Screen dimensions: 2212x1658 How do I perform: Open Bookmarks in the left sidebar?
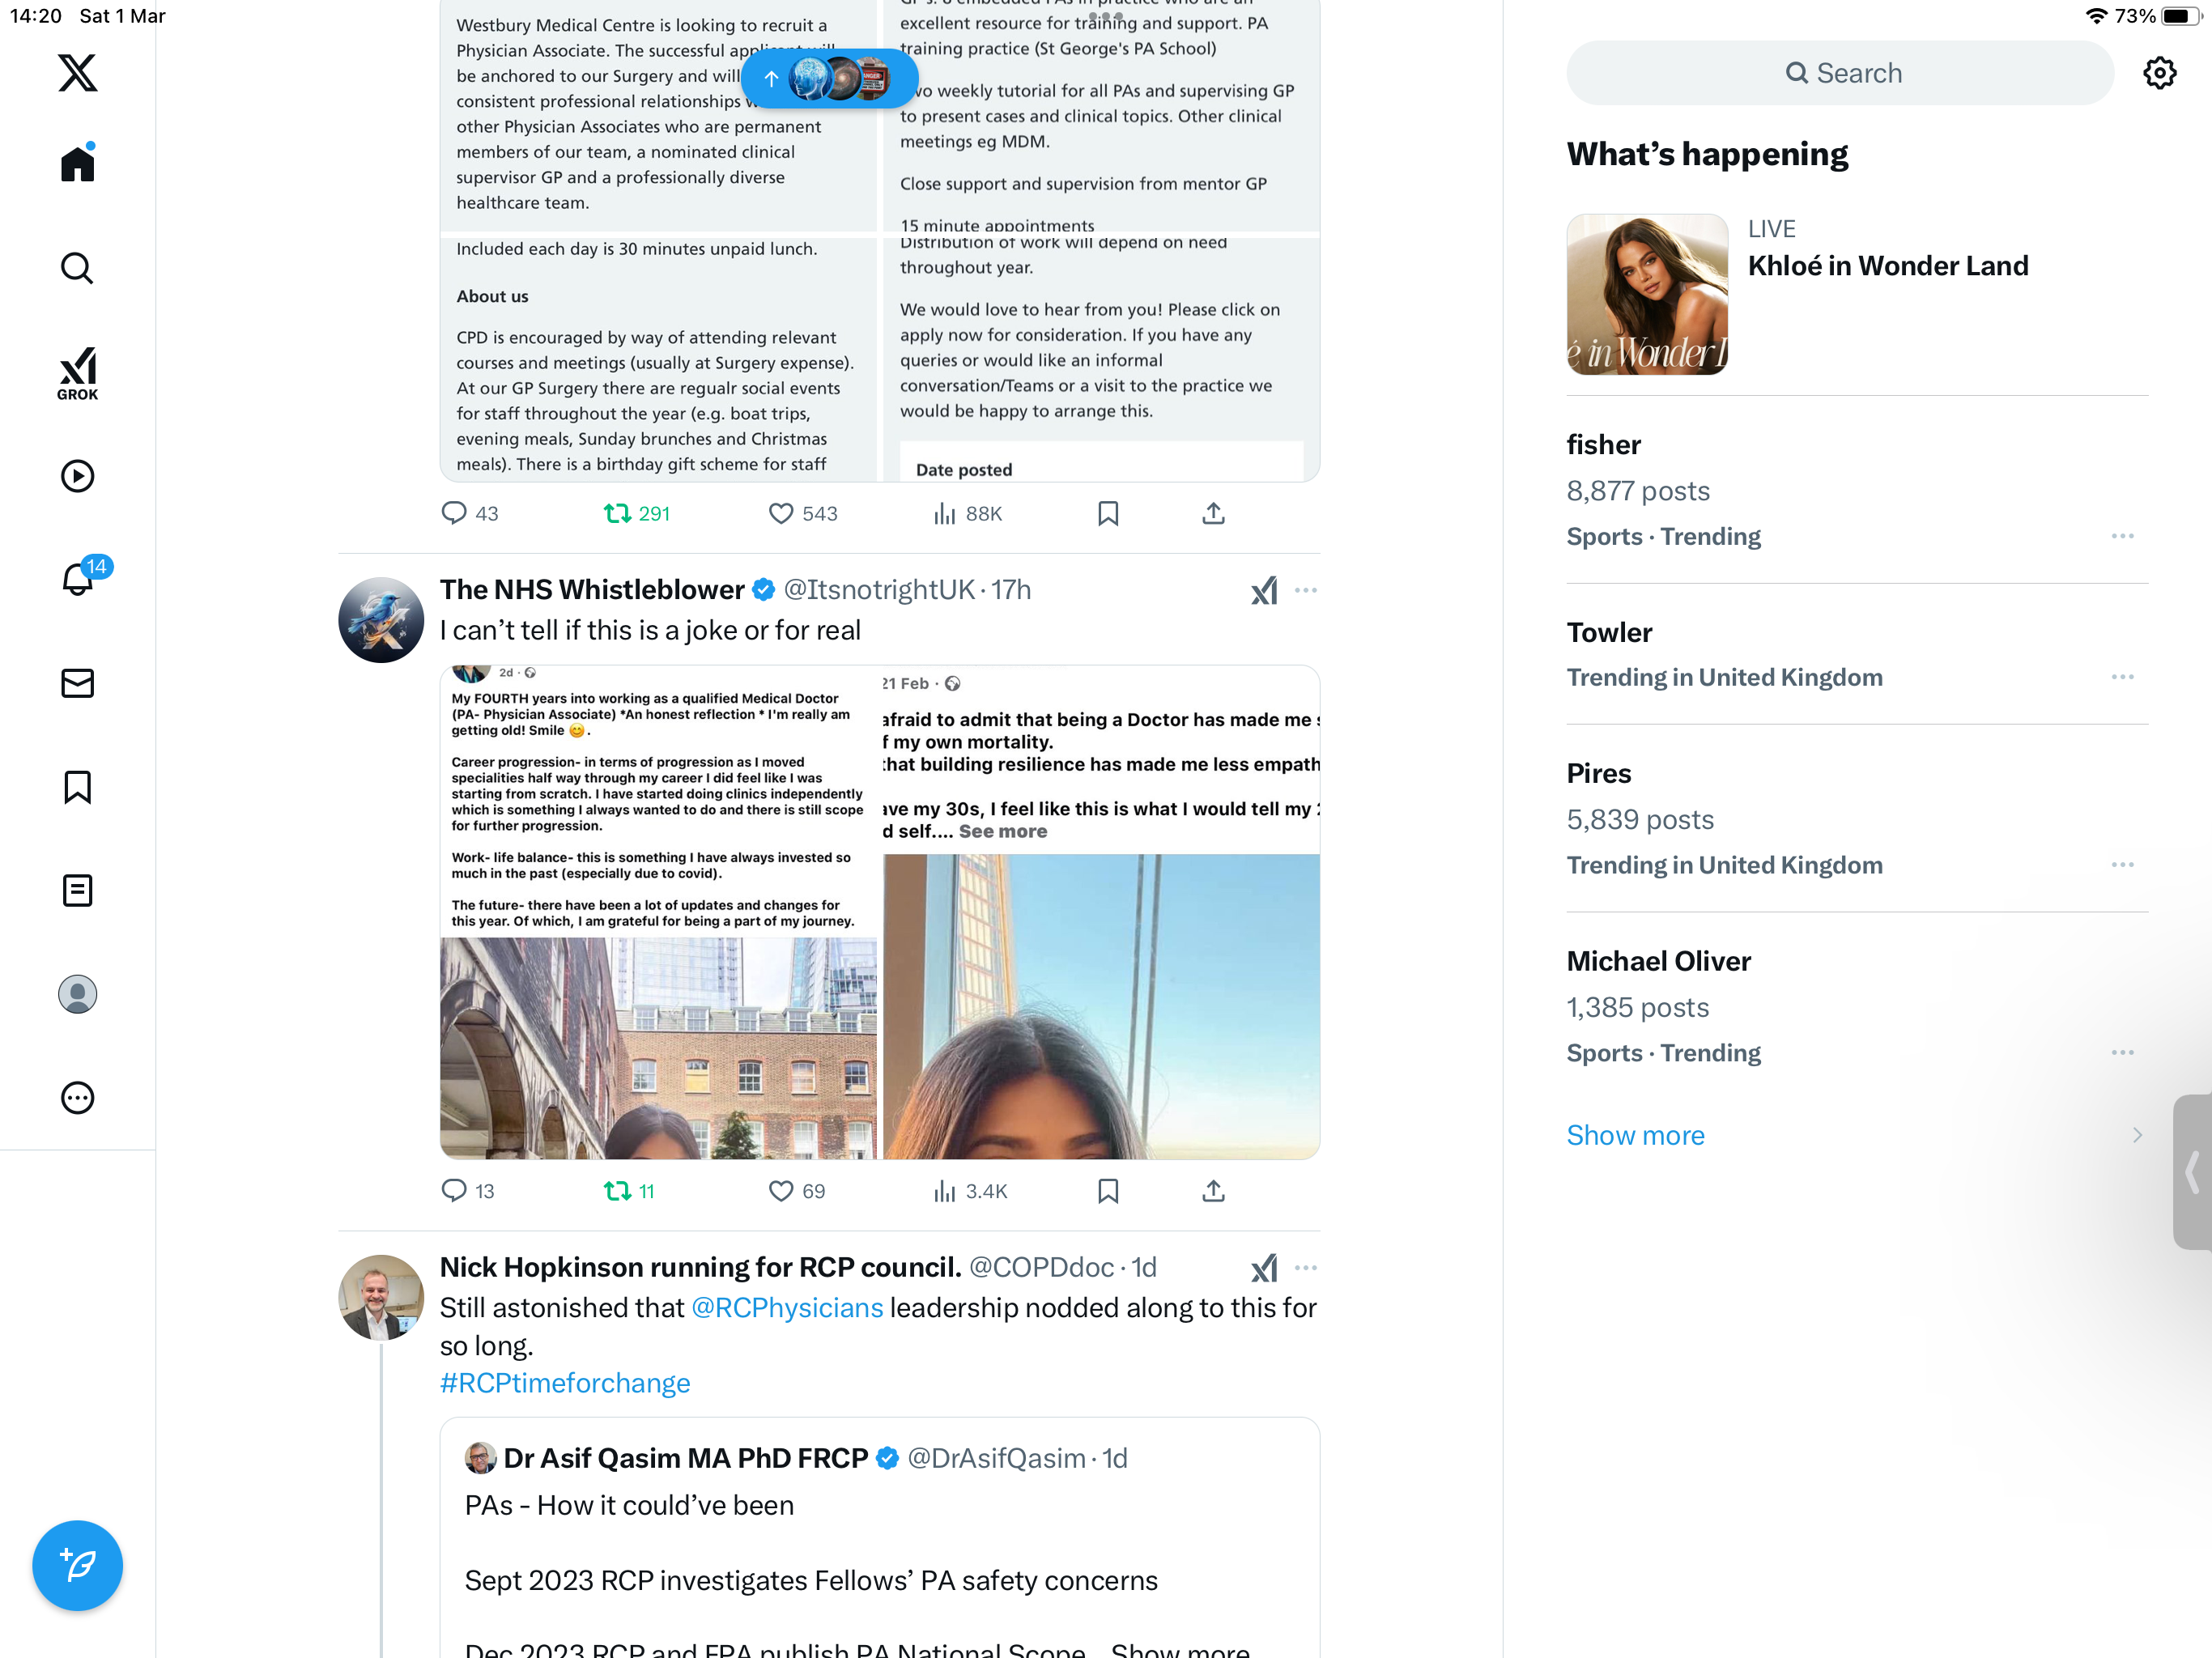click(77, 787)
